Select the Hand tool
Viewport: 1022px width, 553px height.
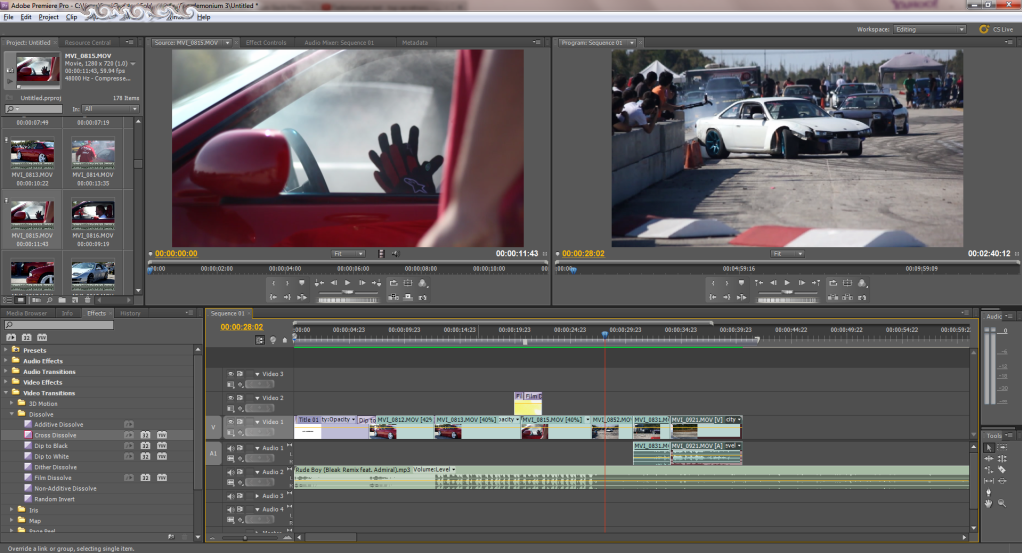point(989,503)
